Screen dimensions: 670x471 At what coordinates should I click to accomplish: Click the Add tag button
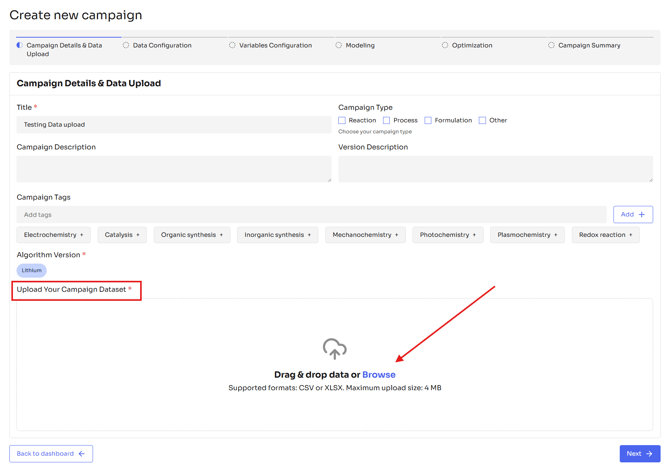(633, 215)
